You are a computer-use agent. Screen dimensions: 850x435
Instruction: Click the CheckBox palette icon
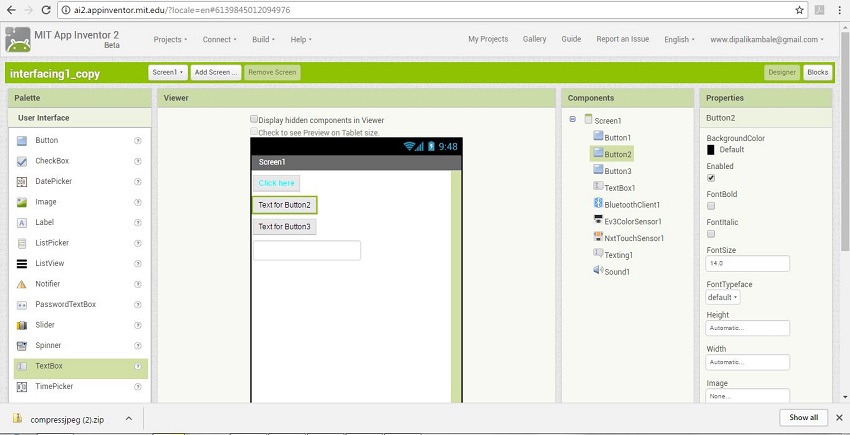[22, 161]
